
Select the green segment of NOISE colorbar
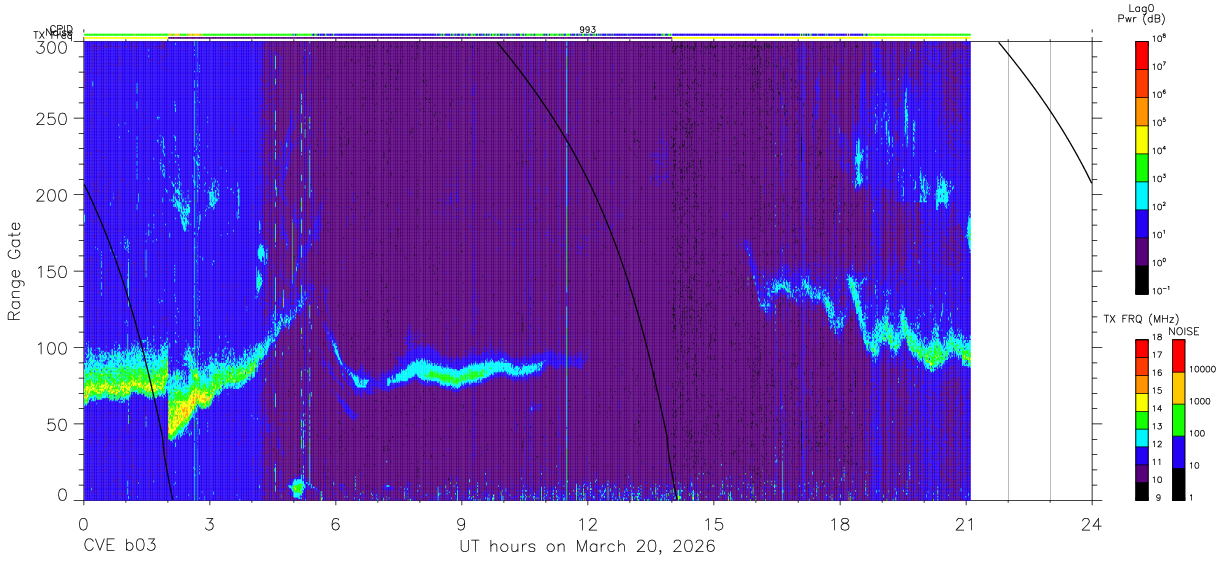click(x=1177, y=420)
